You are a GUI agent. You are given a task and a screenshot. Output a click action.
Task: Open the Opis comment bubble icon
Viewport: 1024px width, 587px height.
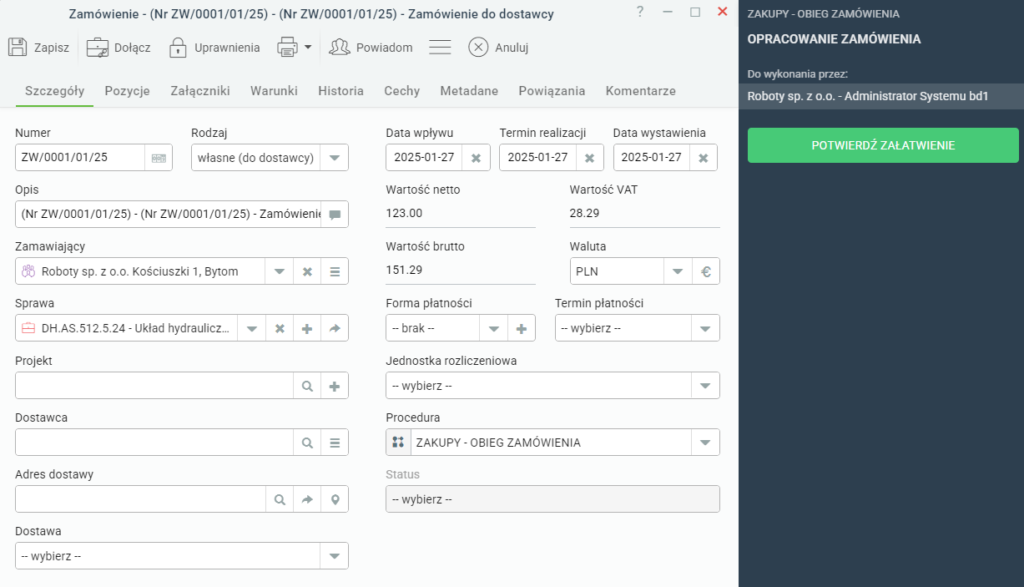tap(334, 215)
